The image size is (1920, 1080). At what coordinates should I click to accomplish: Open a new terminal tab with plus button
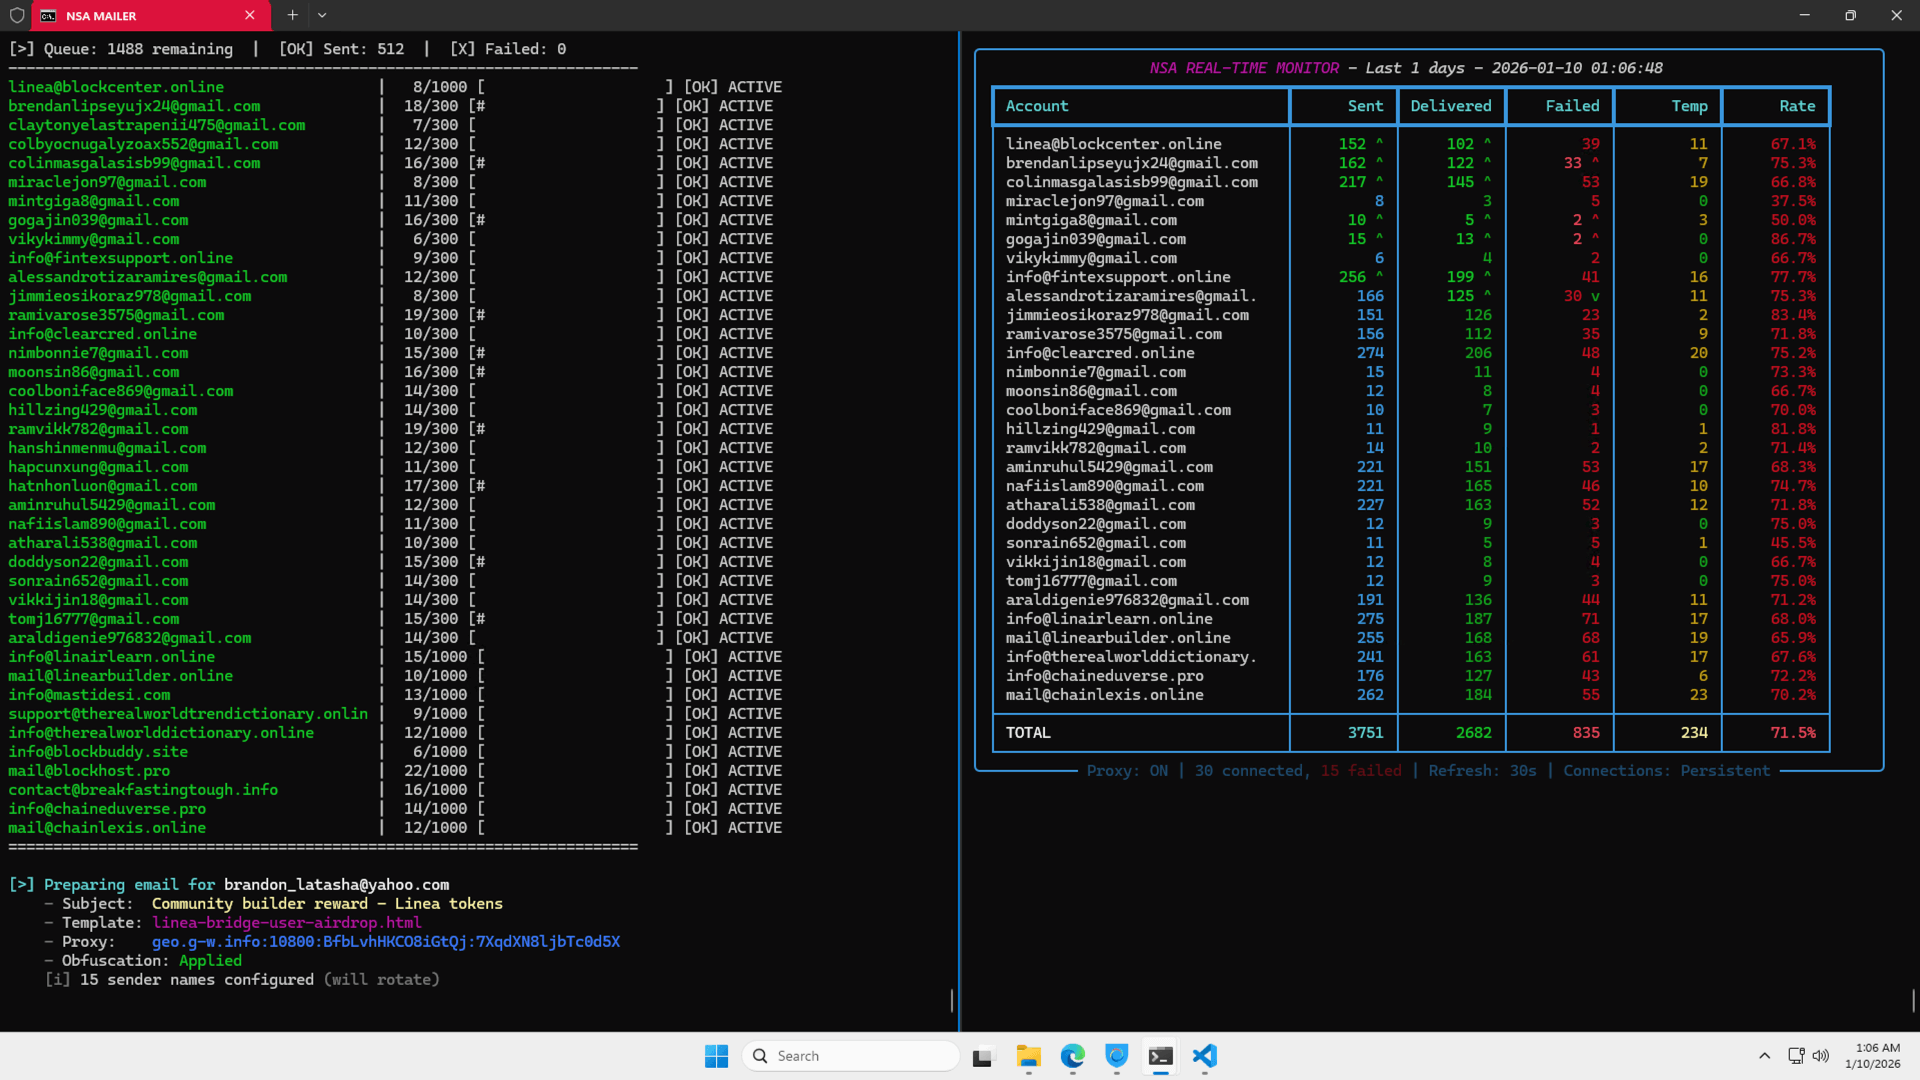[292, 15]
